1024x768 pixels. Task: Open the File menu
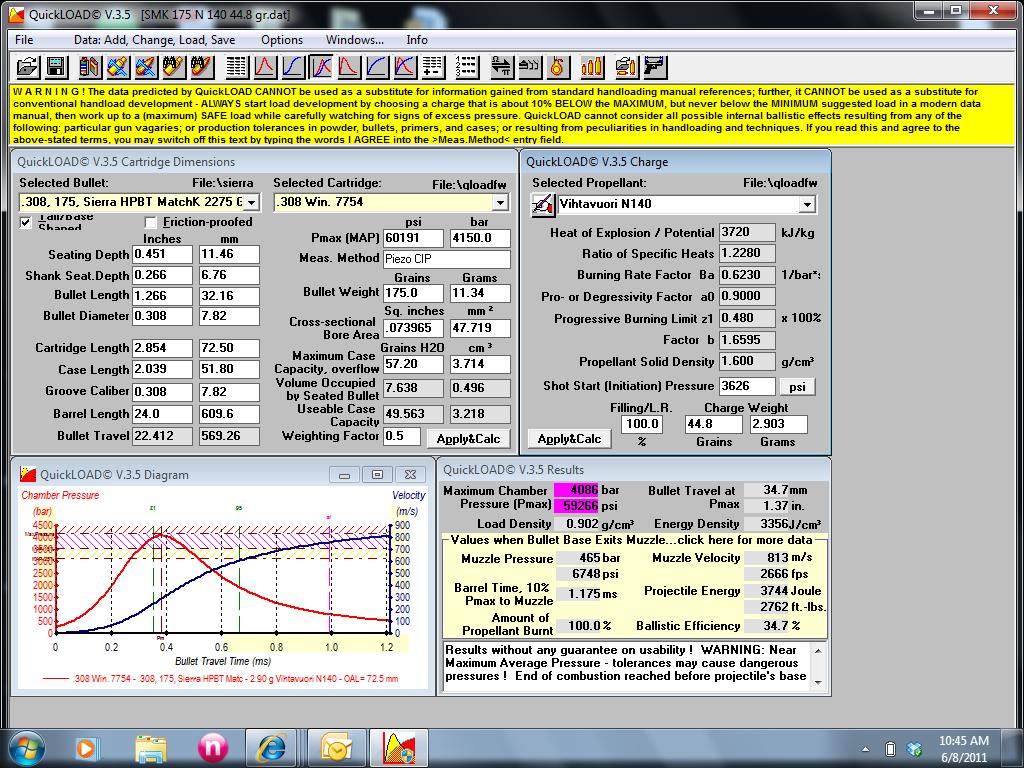pos(24,40)
